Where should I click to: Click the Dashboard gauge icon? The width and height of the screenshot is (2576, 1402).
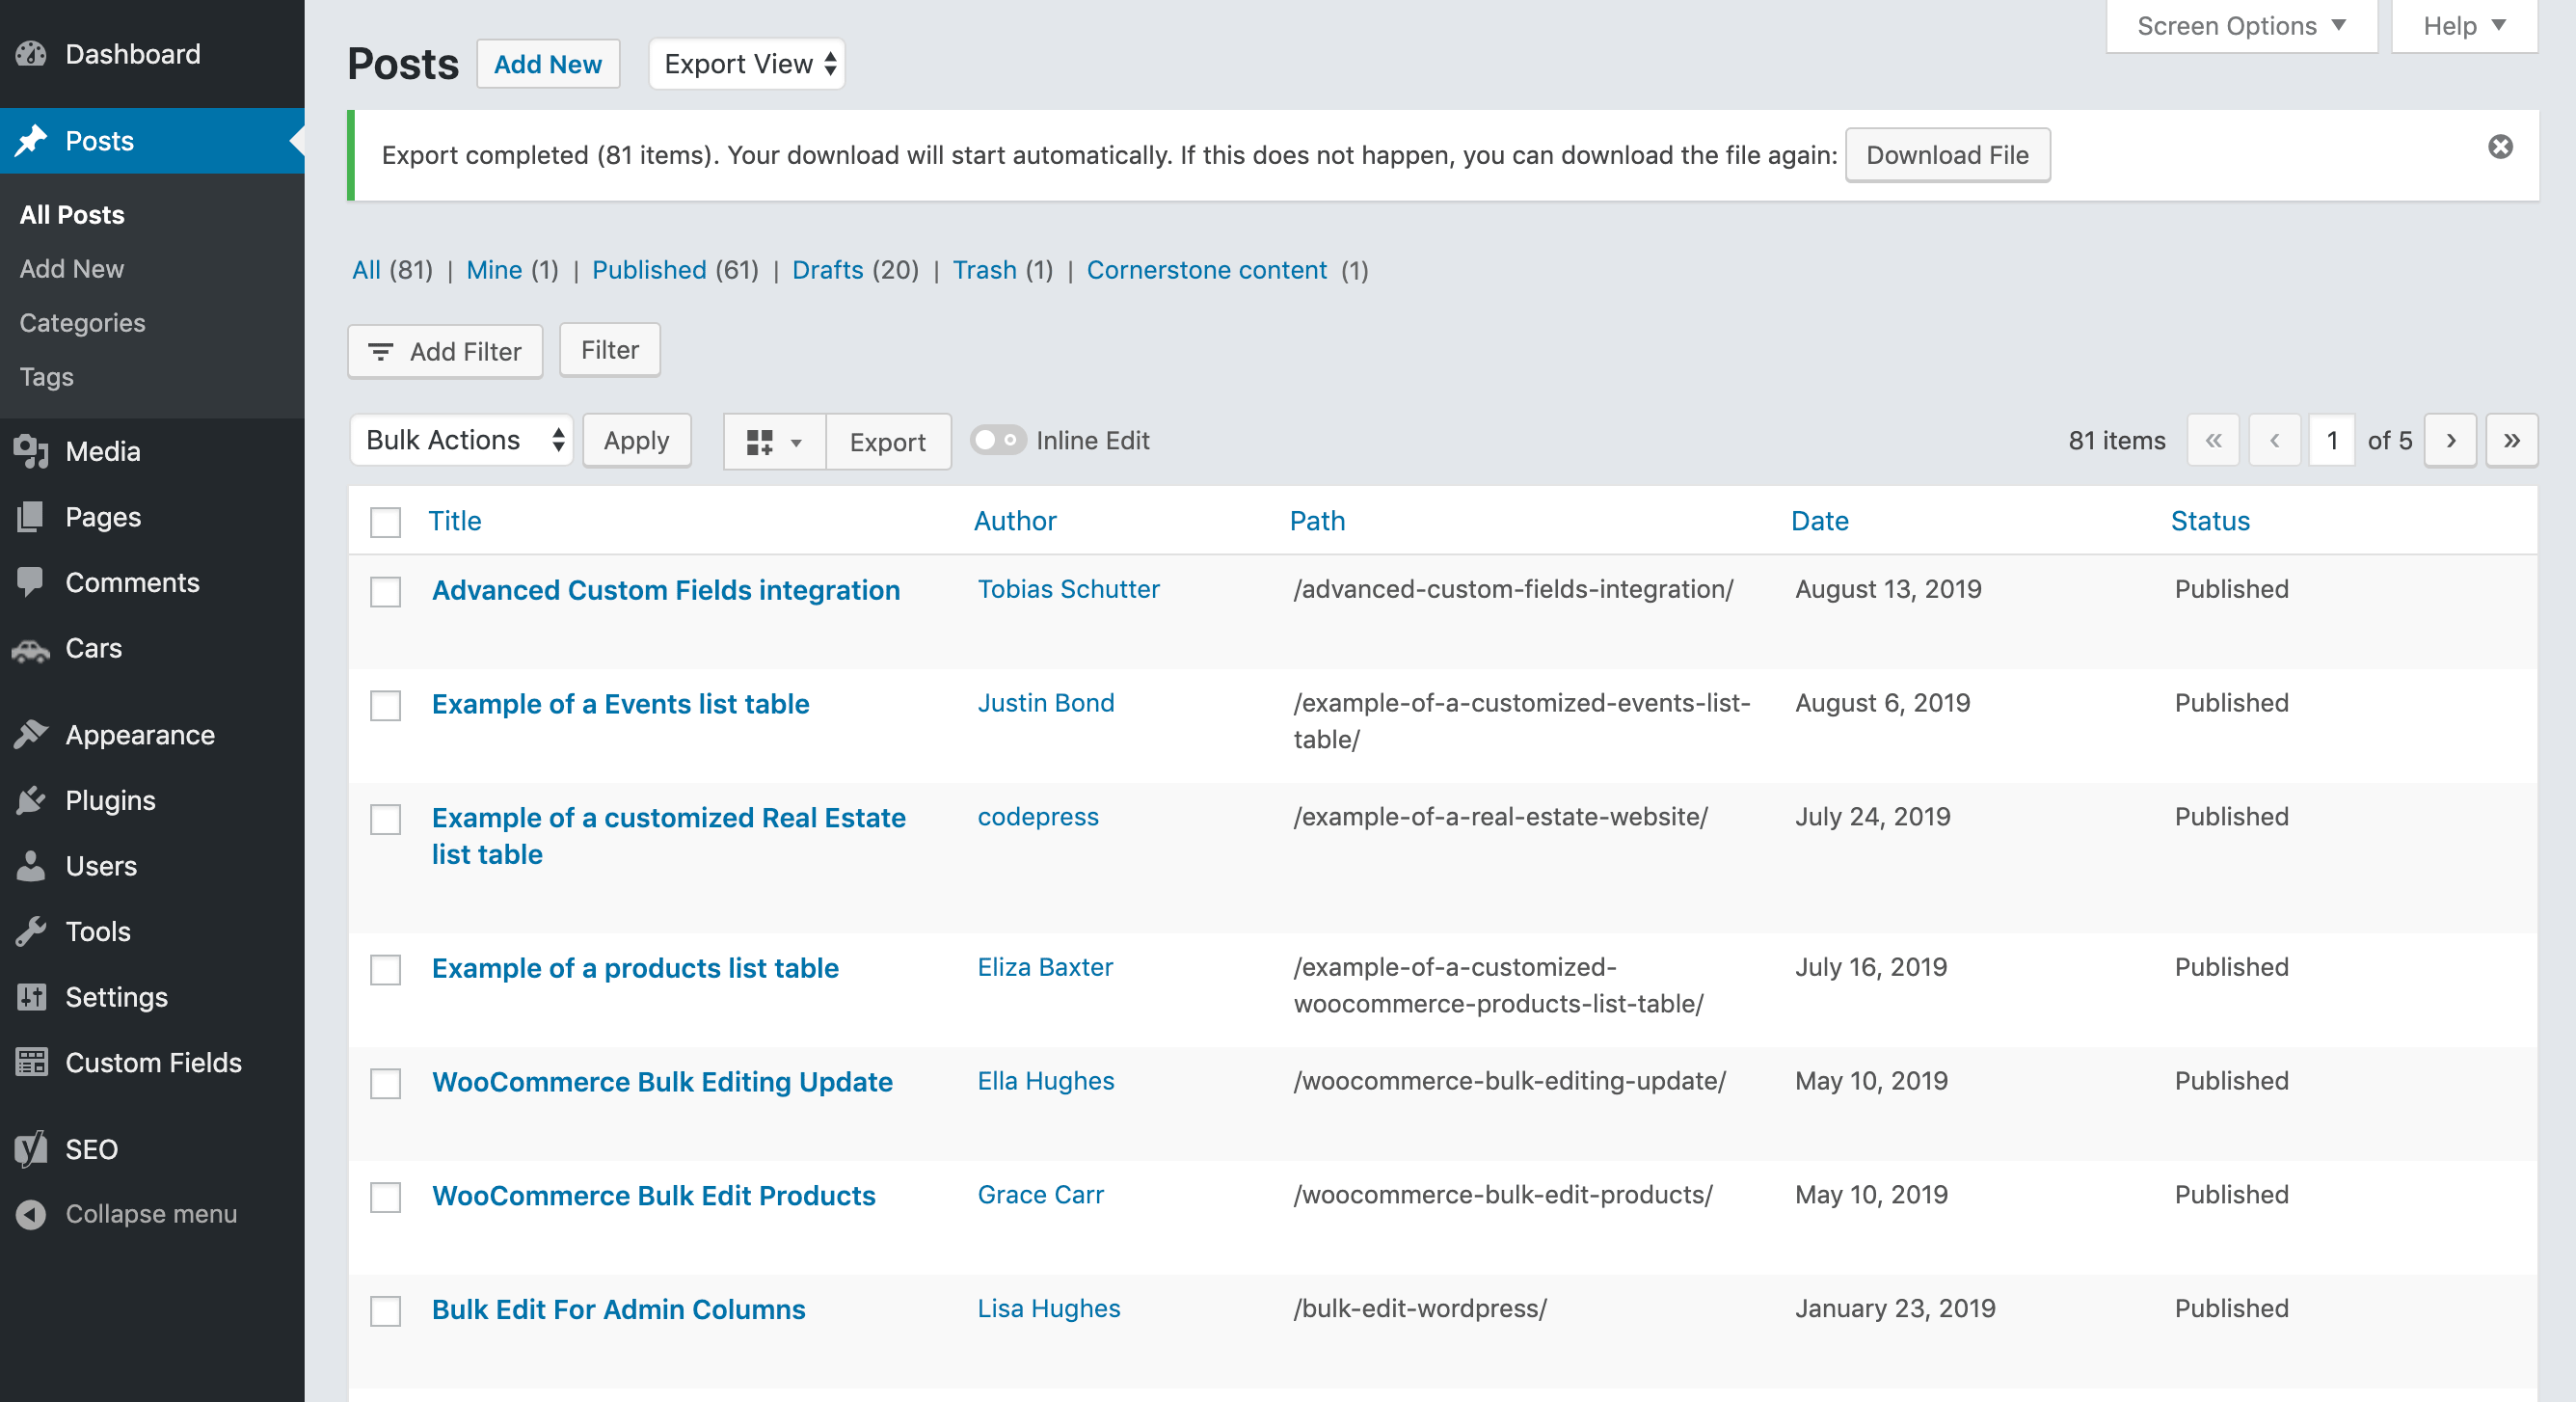point(31,54)
